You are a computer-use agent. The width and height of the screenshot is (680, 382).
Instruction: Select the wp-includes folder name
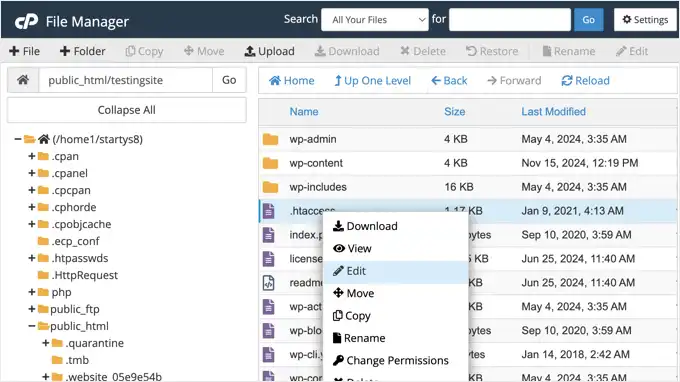pos(318,187)
